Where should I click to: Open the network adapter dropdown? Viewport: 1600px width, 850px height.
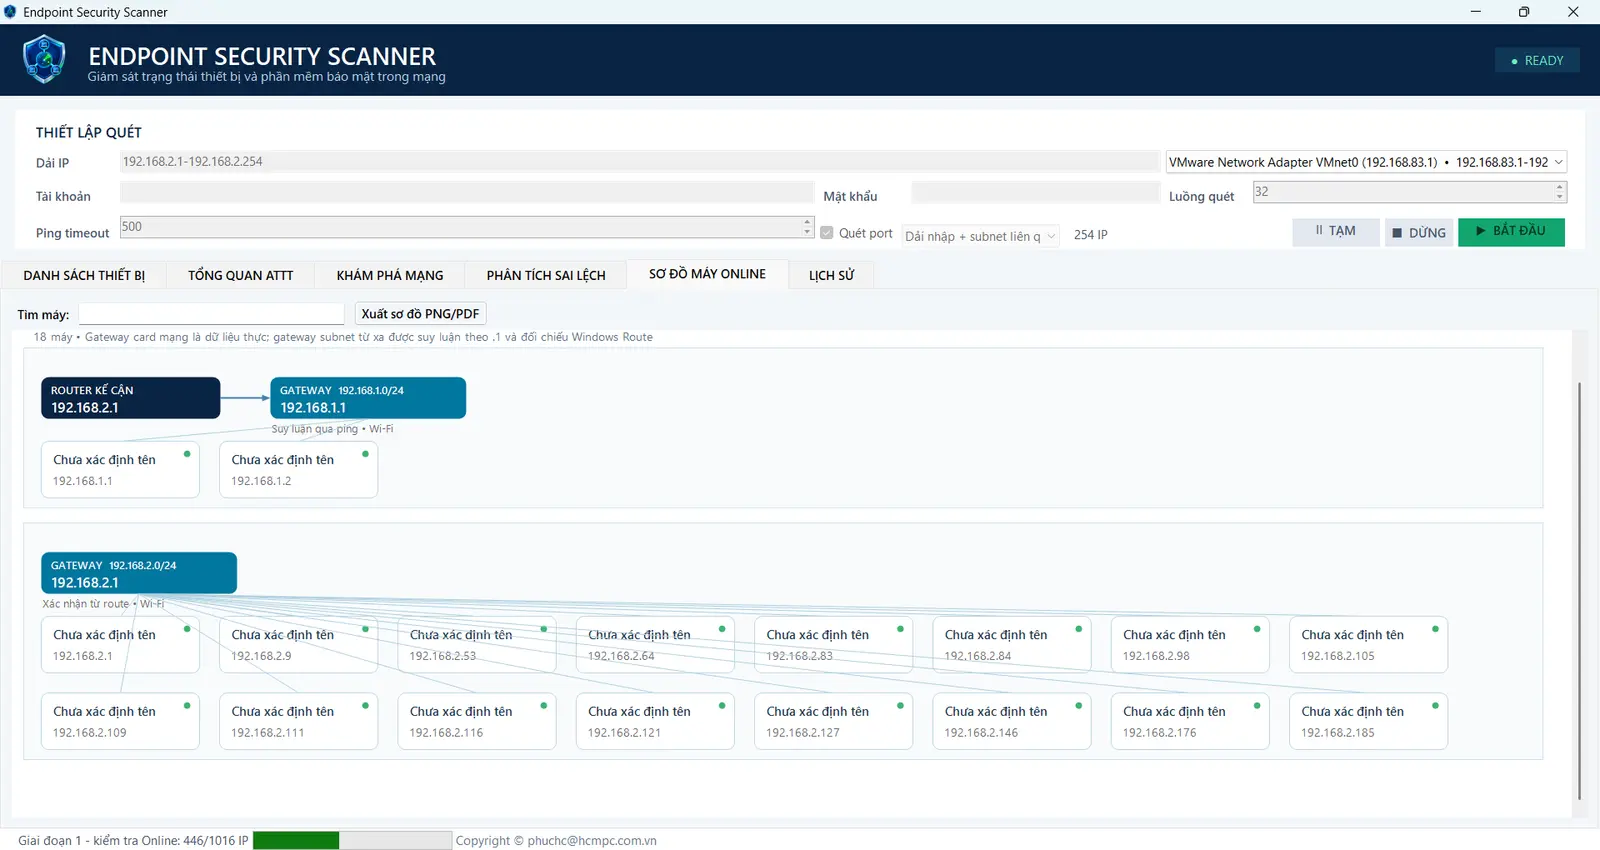[1366, 162]
